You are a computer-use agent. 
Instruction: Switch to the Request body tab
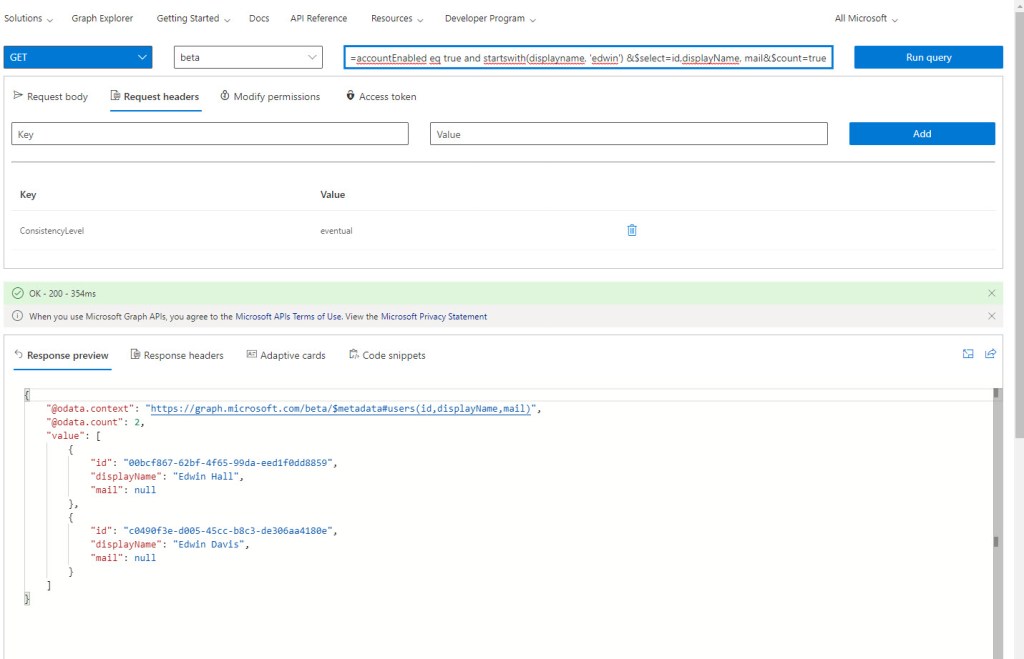click(51, 97)
